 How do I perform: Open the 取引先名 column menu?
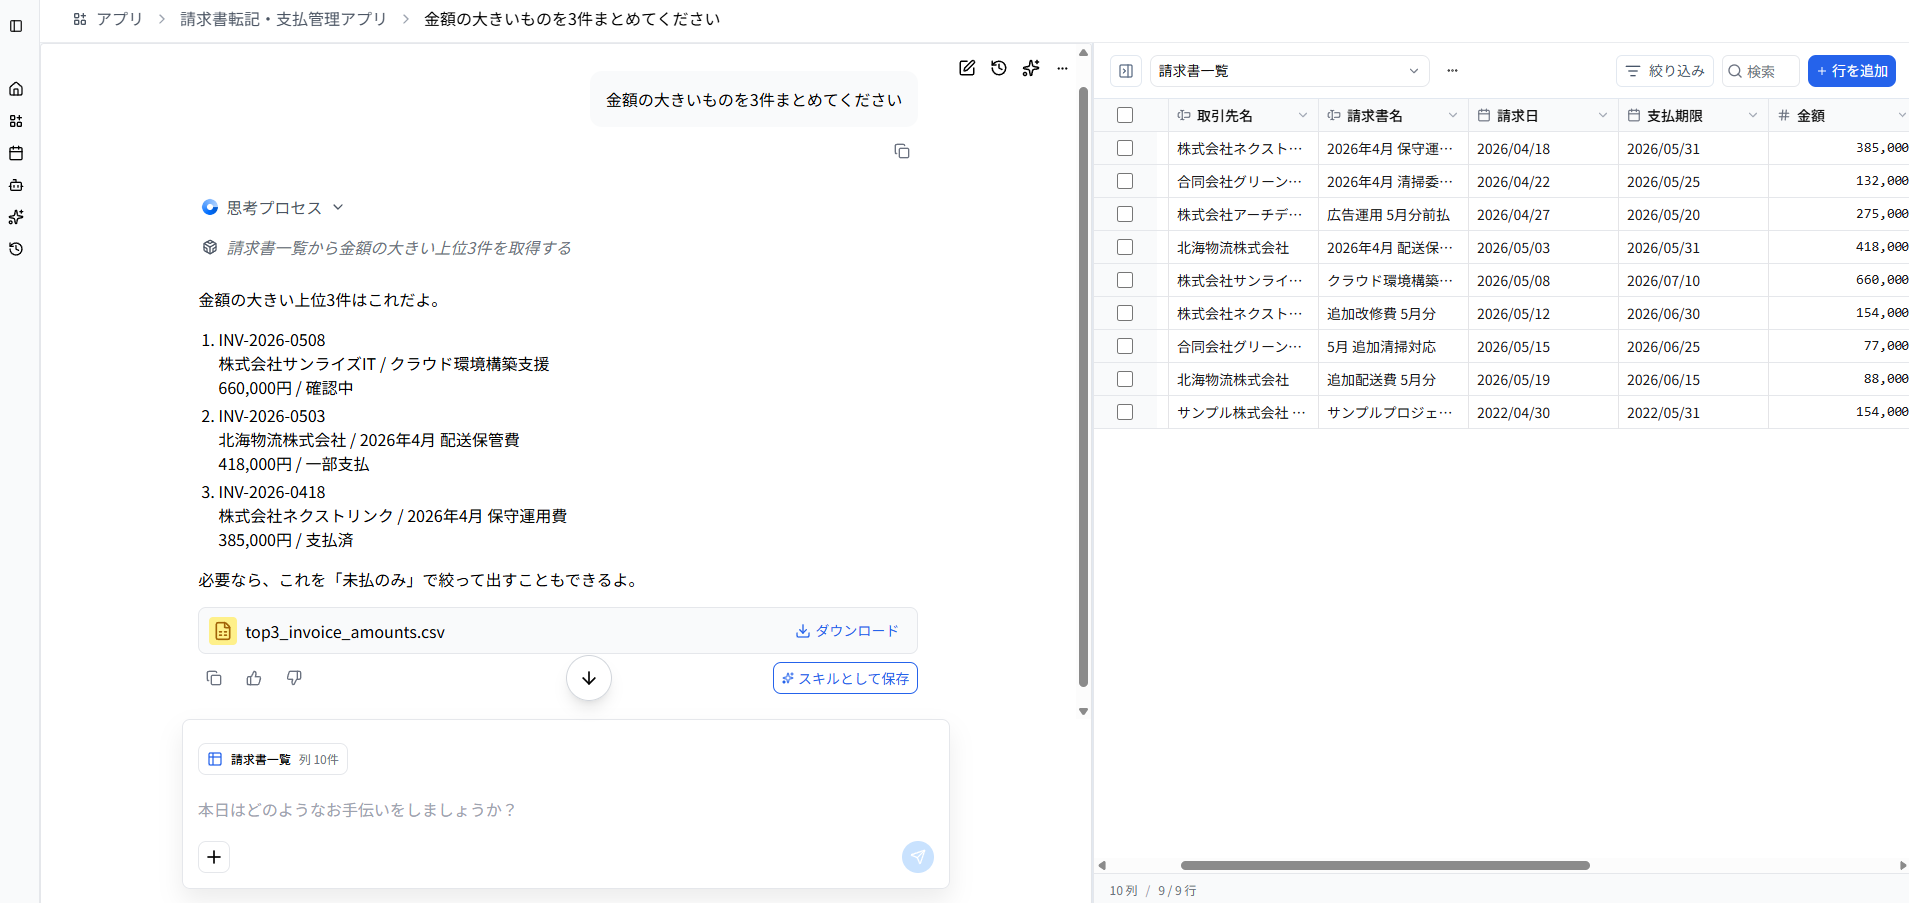(1303, 115)
